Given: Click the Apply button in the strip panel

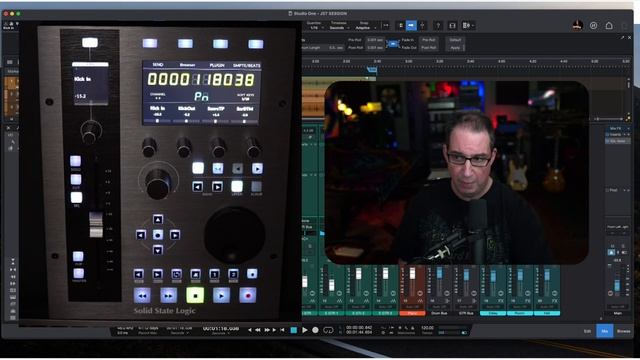Looking at the screenshot, I should click(x=455, y=48).
